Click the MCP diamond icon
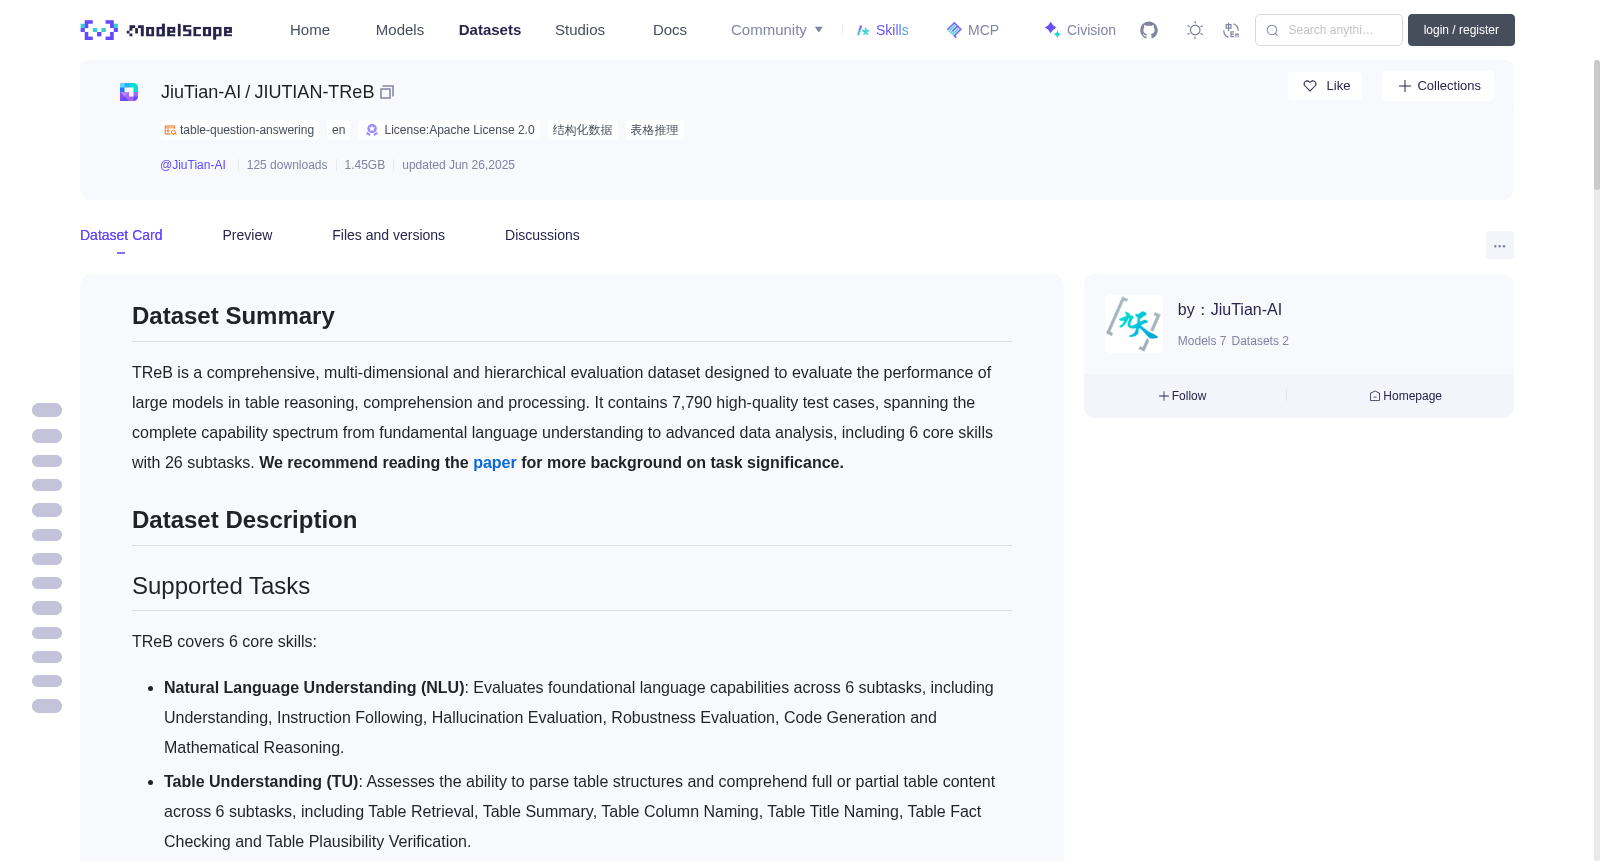This screenshot has height=861, width=1600. 954,30
